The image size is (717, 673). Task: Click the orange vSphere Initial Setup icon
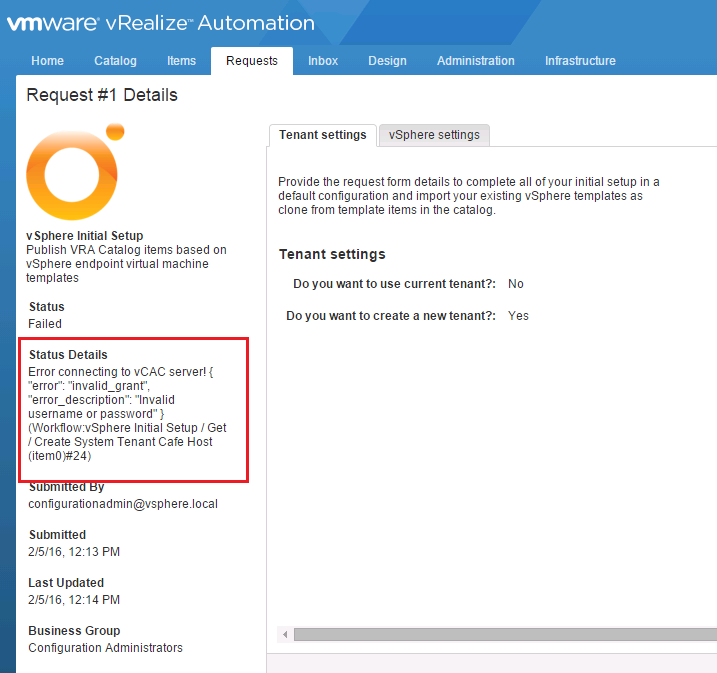[75, 172]
